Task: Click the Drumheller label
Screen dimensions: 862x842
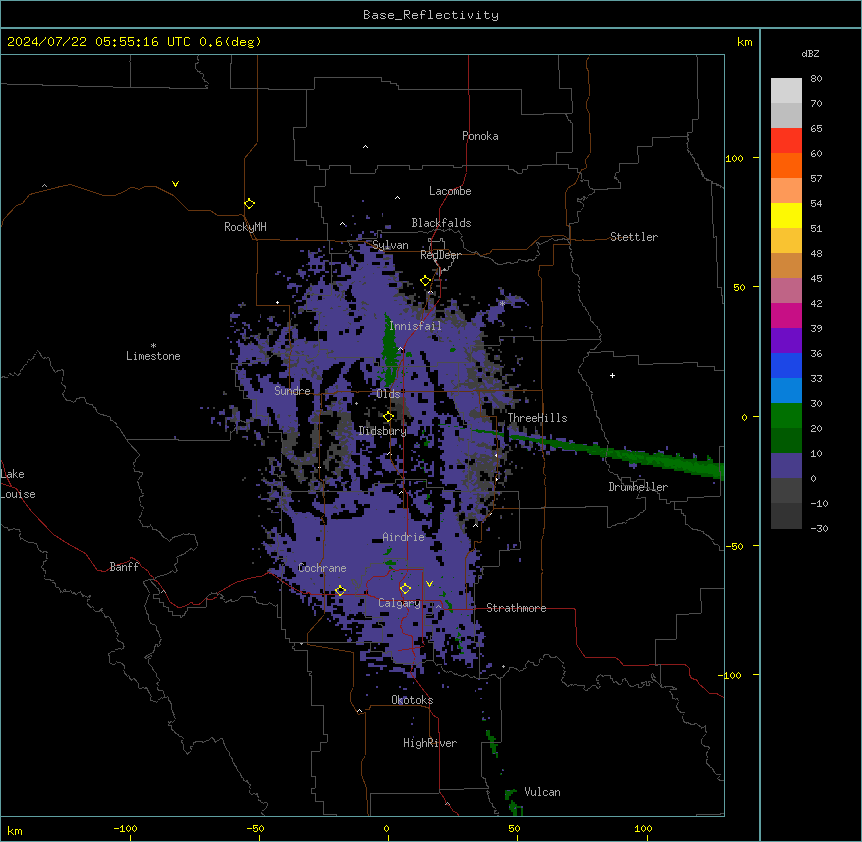Action: point(638,487)
